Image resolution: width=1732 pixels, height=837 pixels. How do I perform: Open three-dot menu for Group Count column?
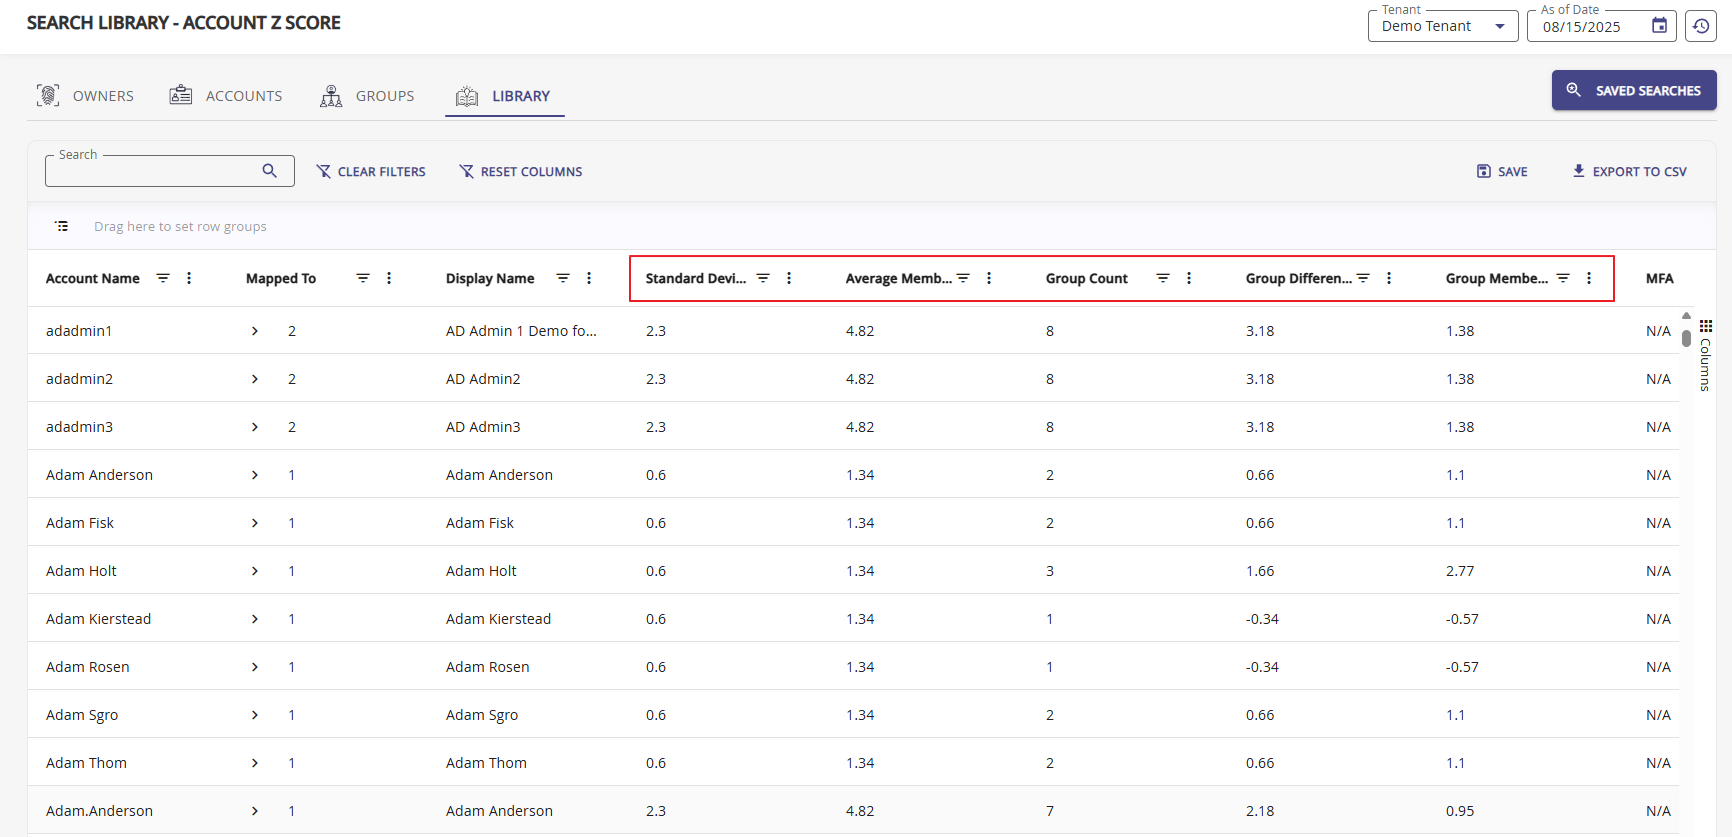1189,278
